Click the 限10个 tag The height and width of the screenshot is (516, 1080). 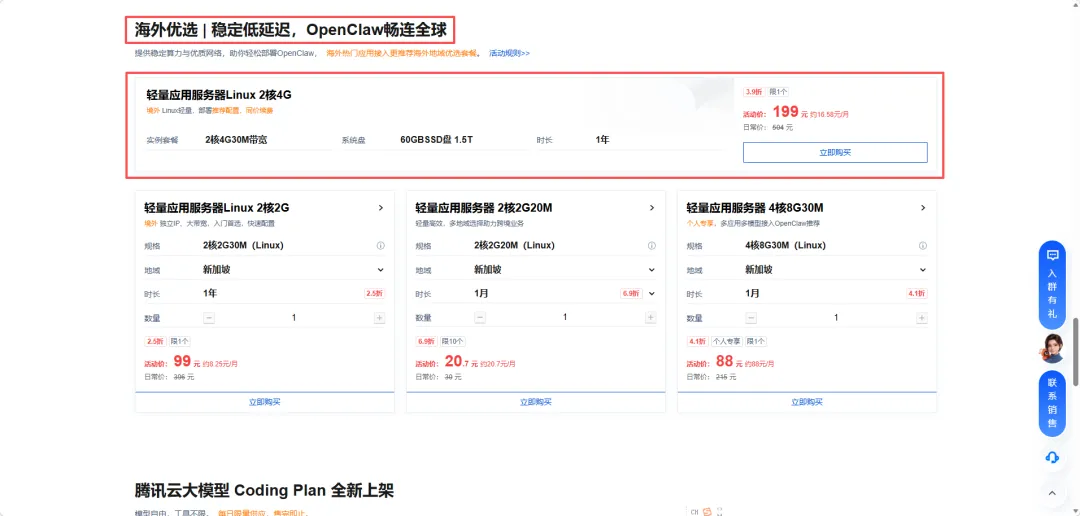[453, 341]
